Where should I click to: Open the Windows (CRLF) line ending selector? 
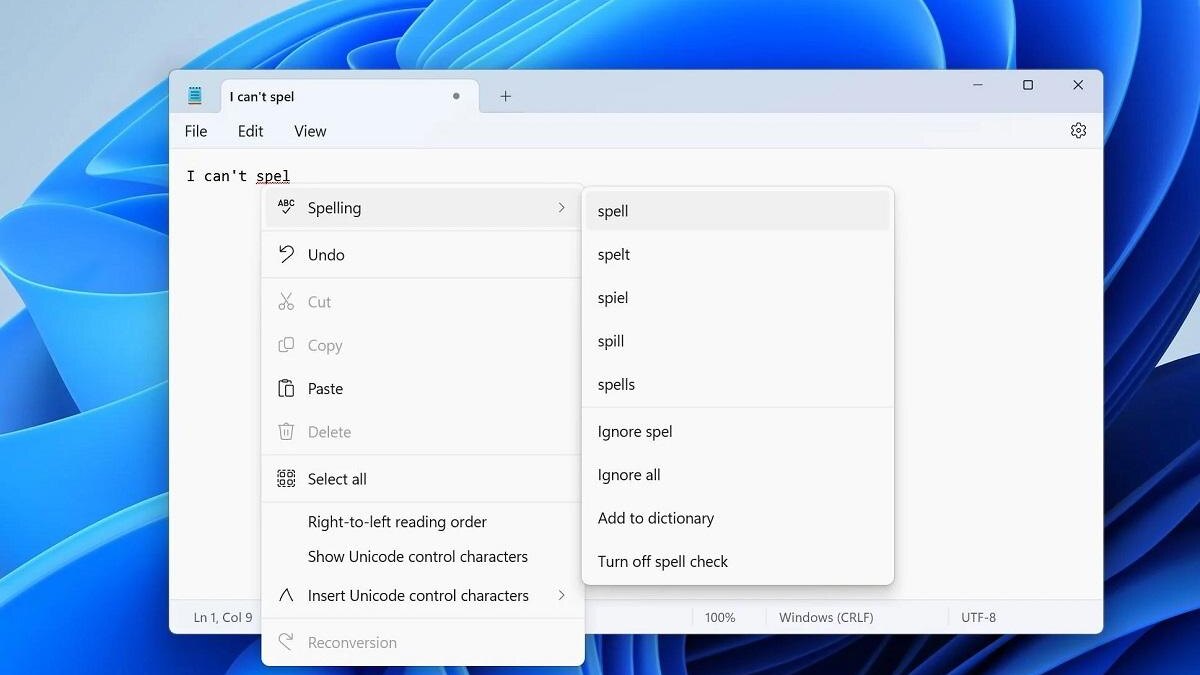coord(825,618)
